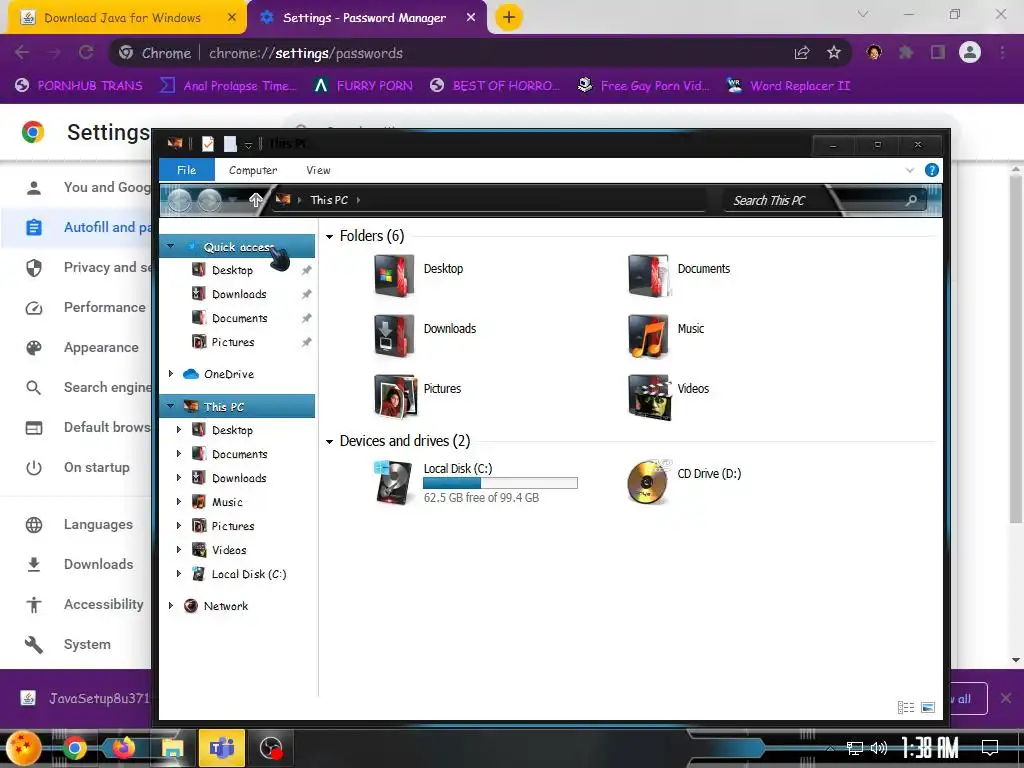1024x768 pixels.
Task: Open OBS Studio from the taskbar
Action: (270, 748)
